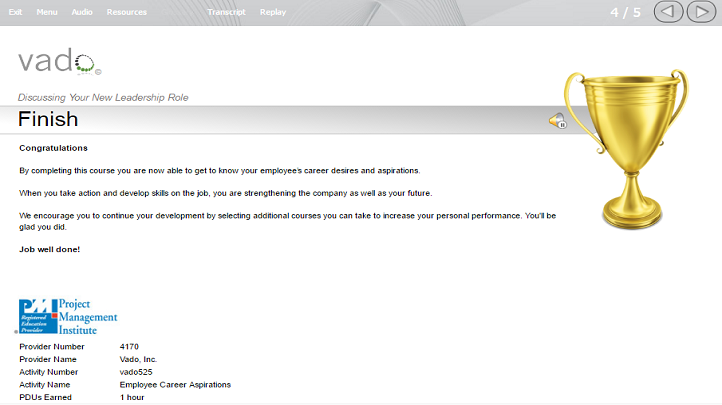The image size is (722, 405).
Task: Open the Menu item in top bar
Action: pos(47,12)
